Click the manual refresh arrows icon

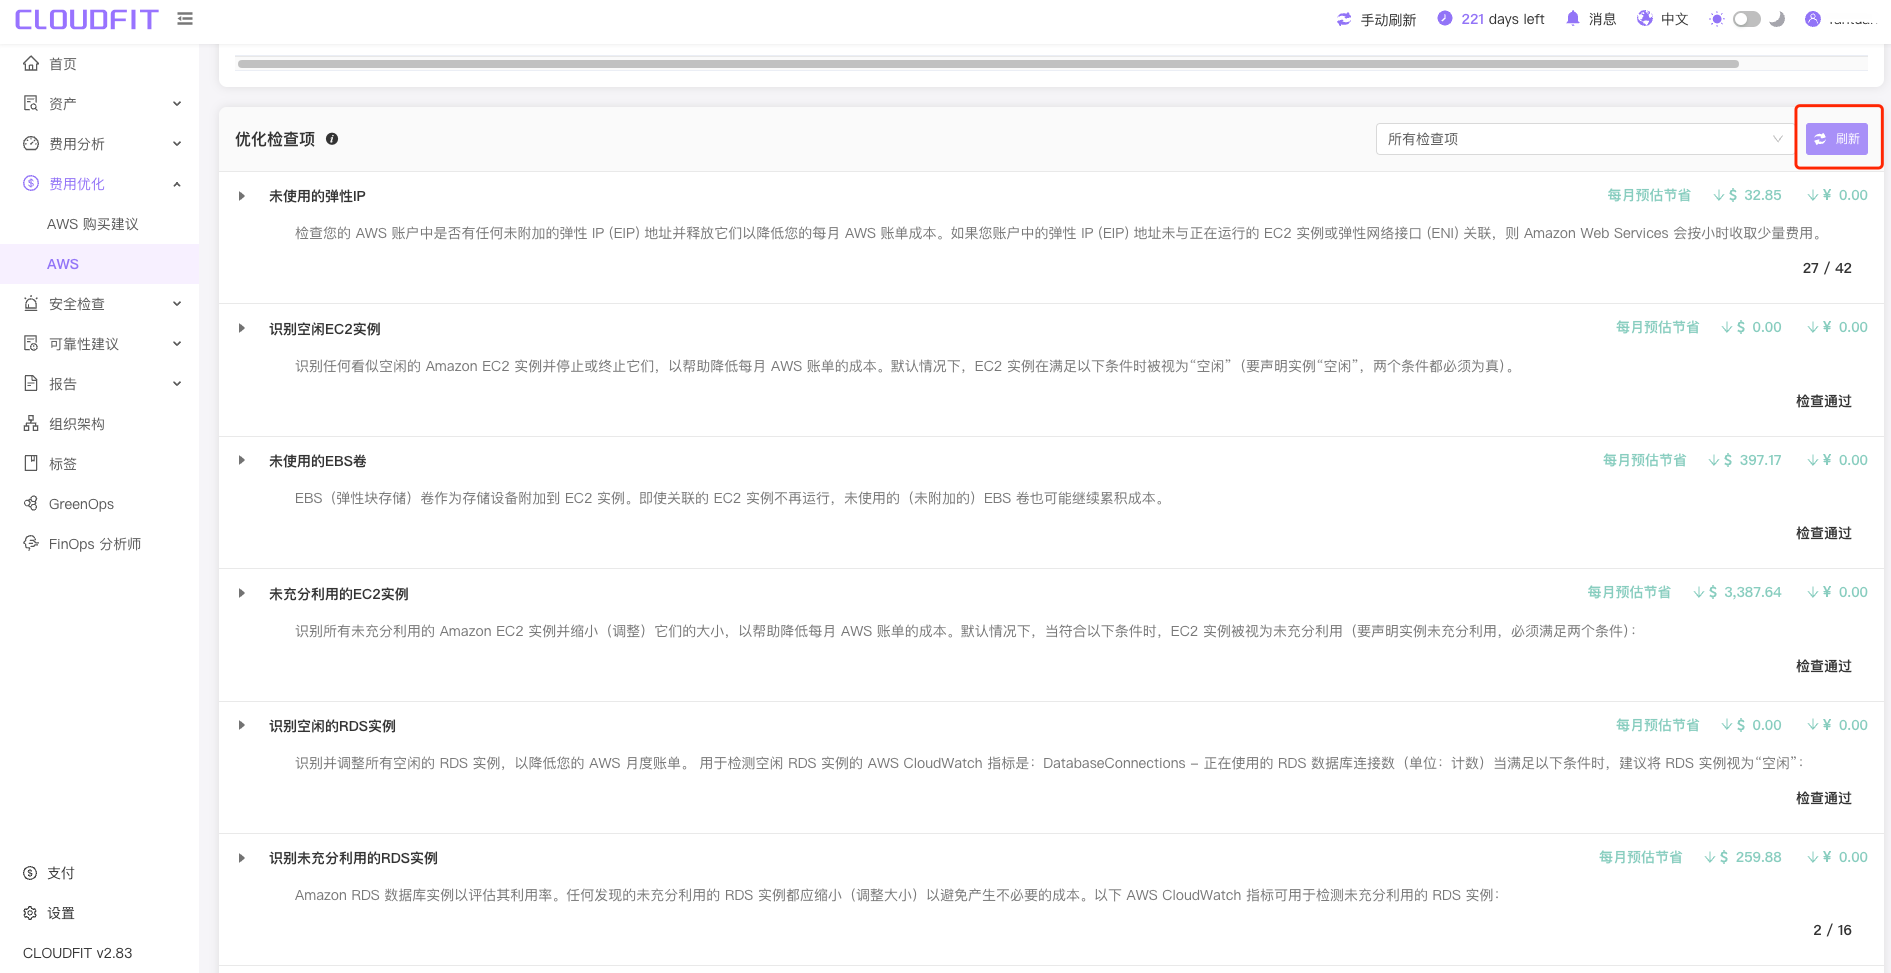pos(1344,19)
